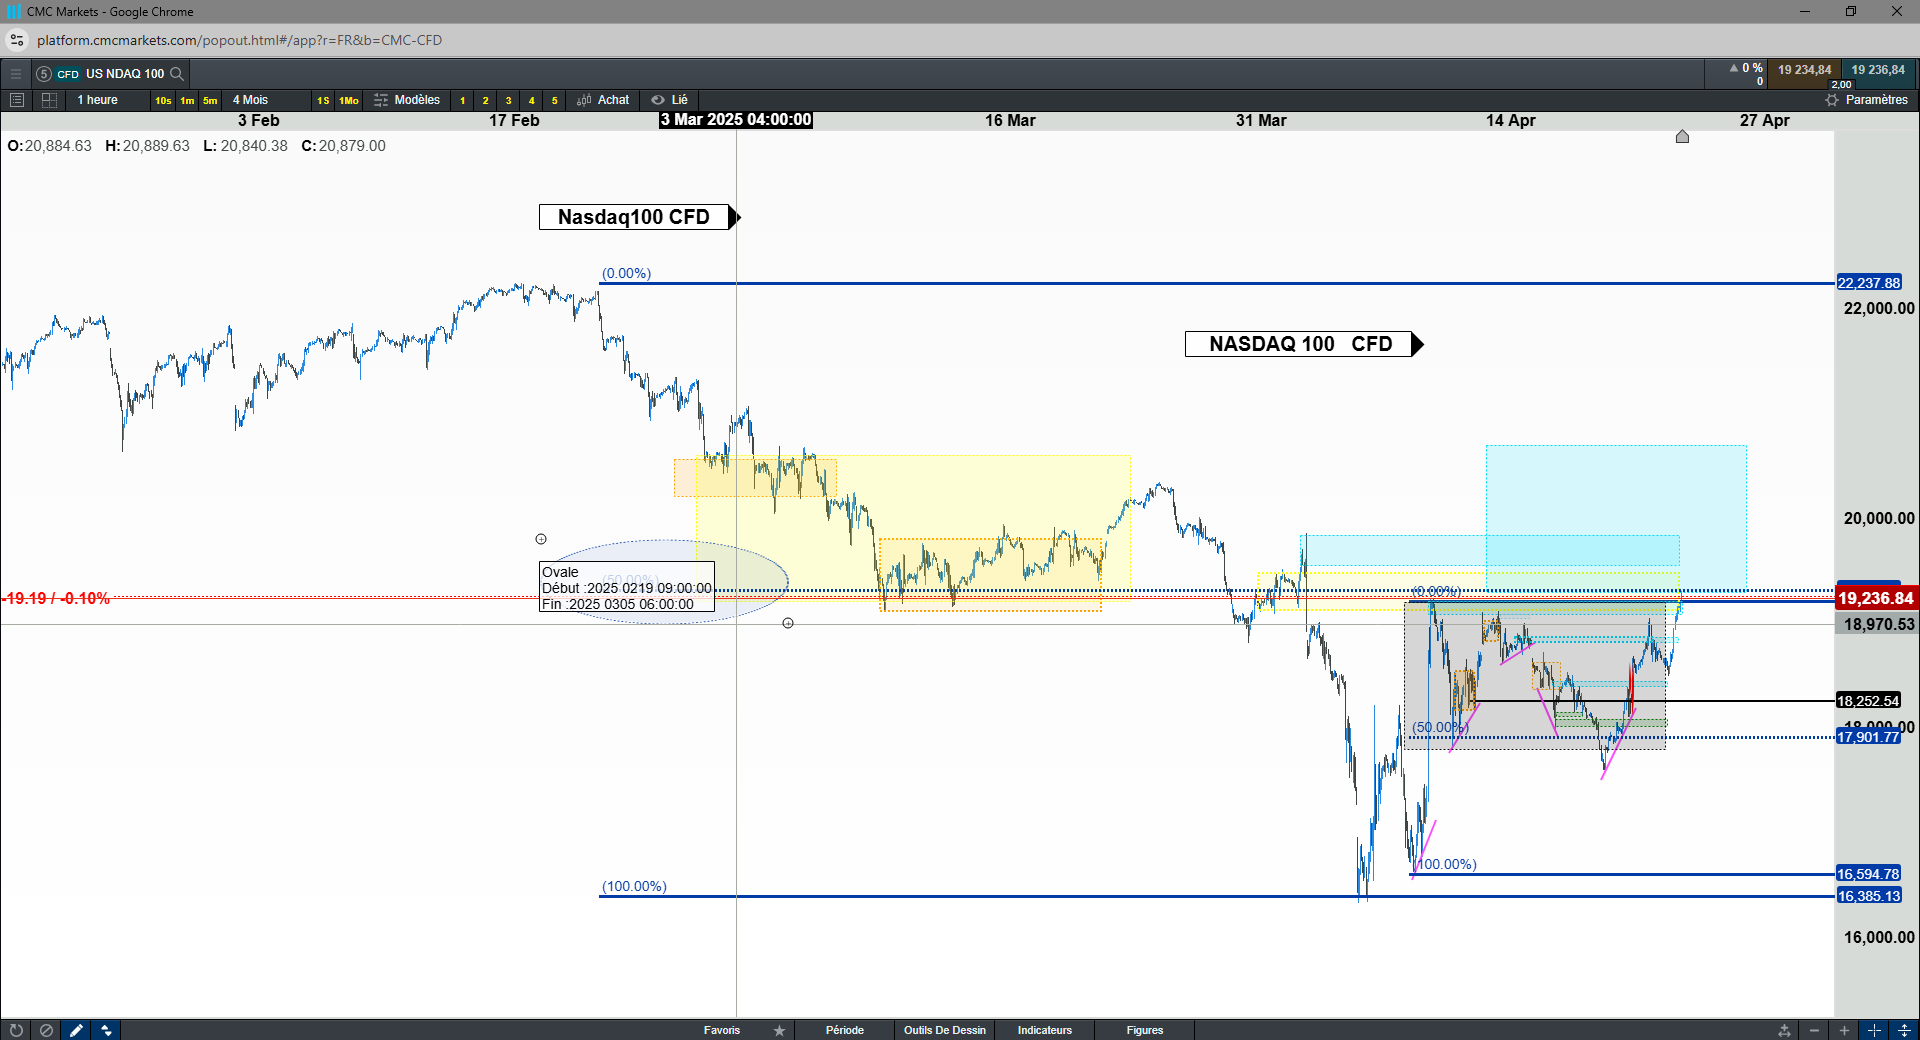Click the upper-left handle of the oval

tap(541, 539)
